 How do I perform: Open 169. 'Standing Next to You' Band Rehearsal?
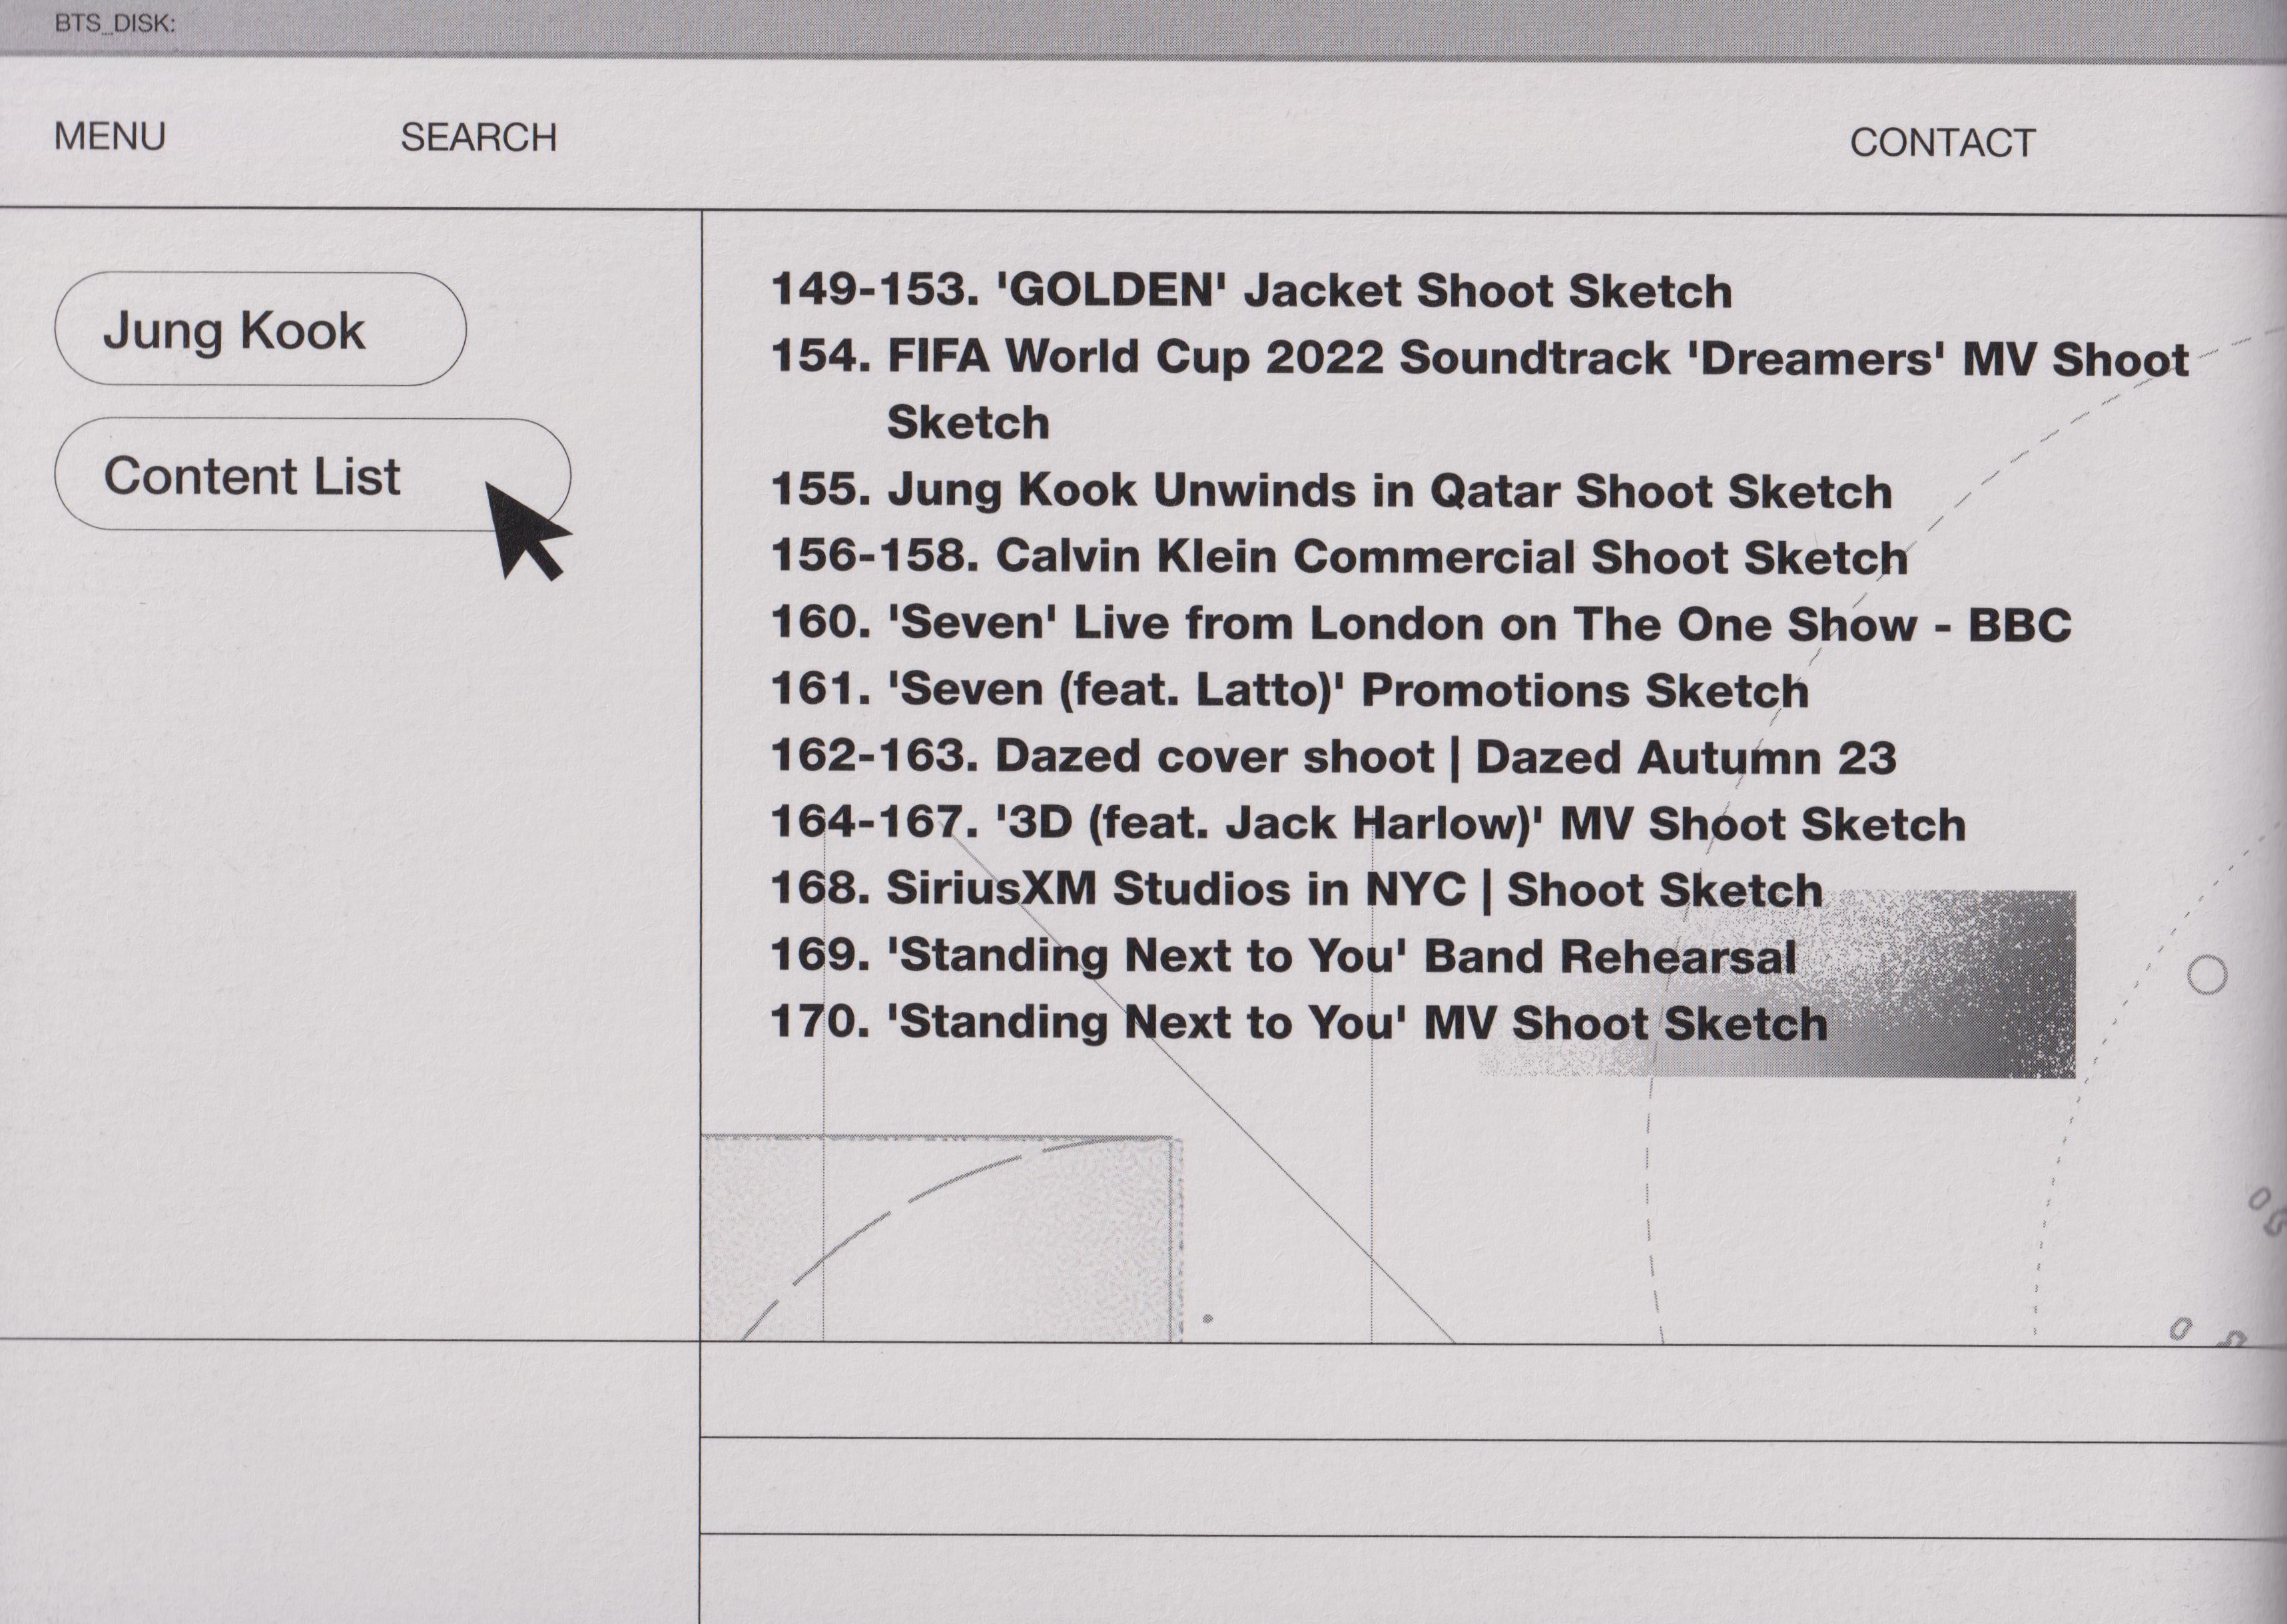tap(1284, 956)
